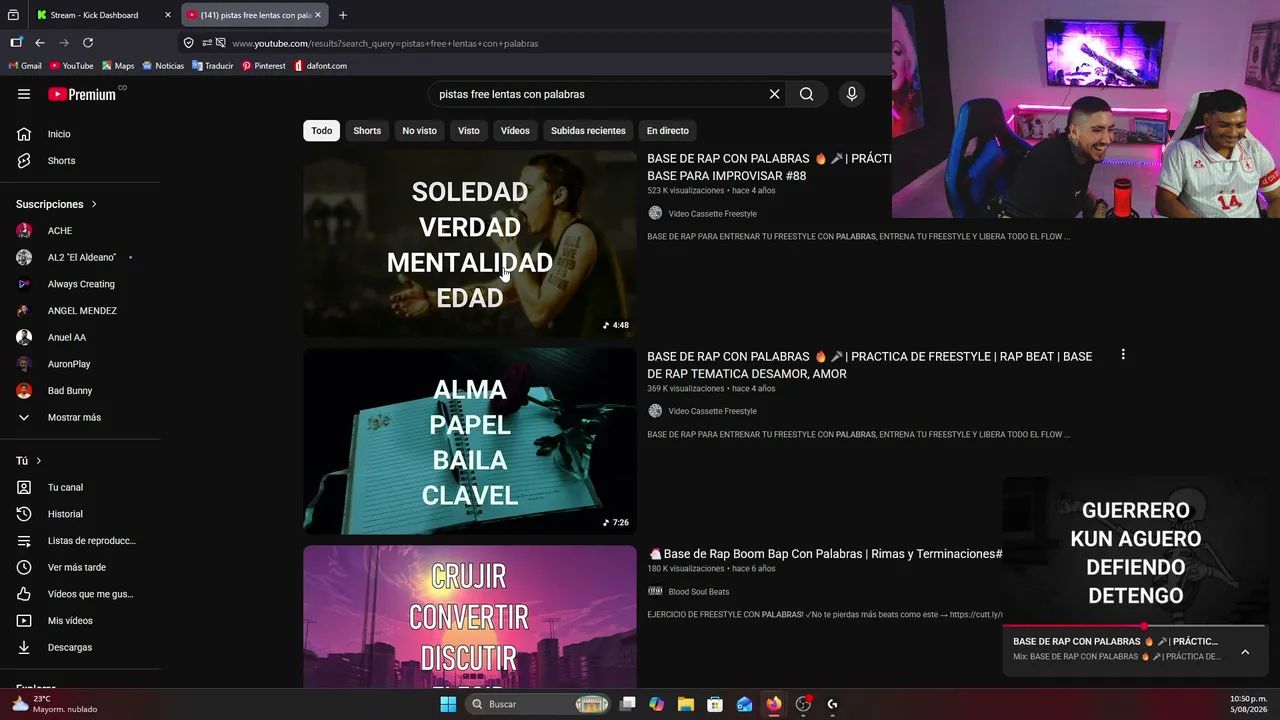Reload the current page

(88, 43)
